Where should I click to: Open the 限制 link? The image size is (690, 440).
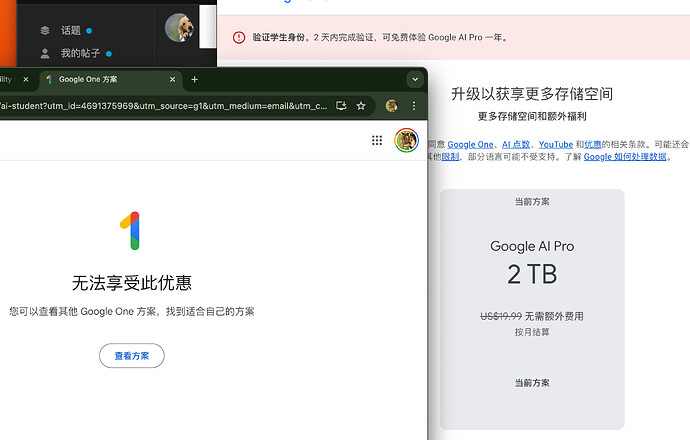point(450,157)
